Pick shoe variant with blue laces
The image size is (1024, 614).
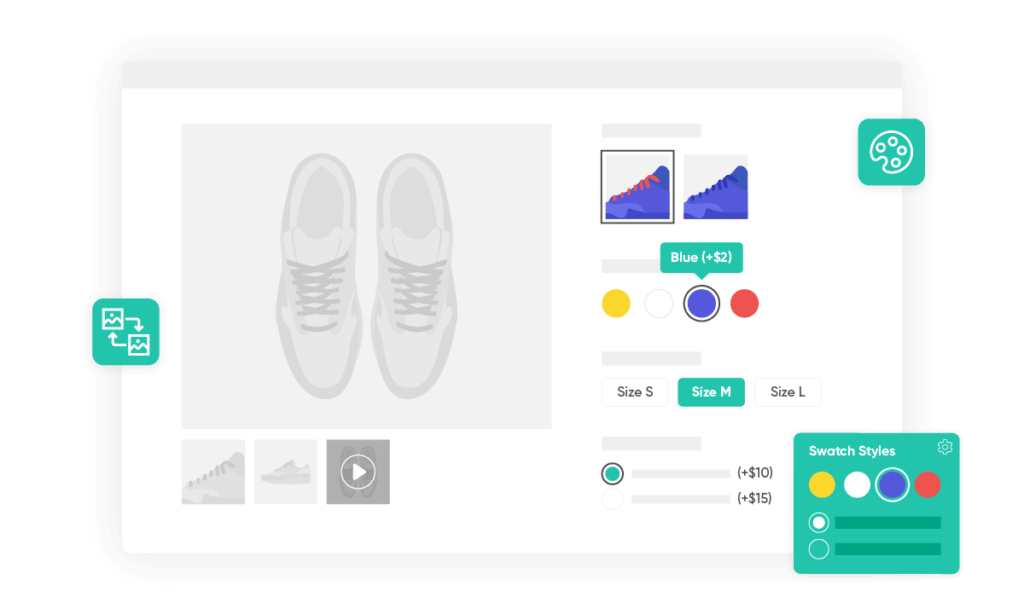coord(716,187)
